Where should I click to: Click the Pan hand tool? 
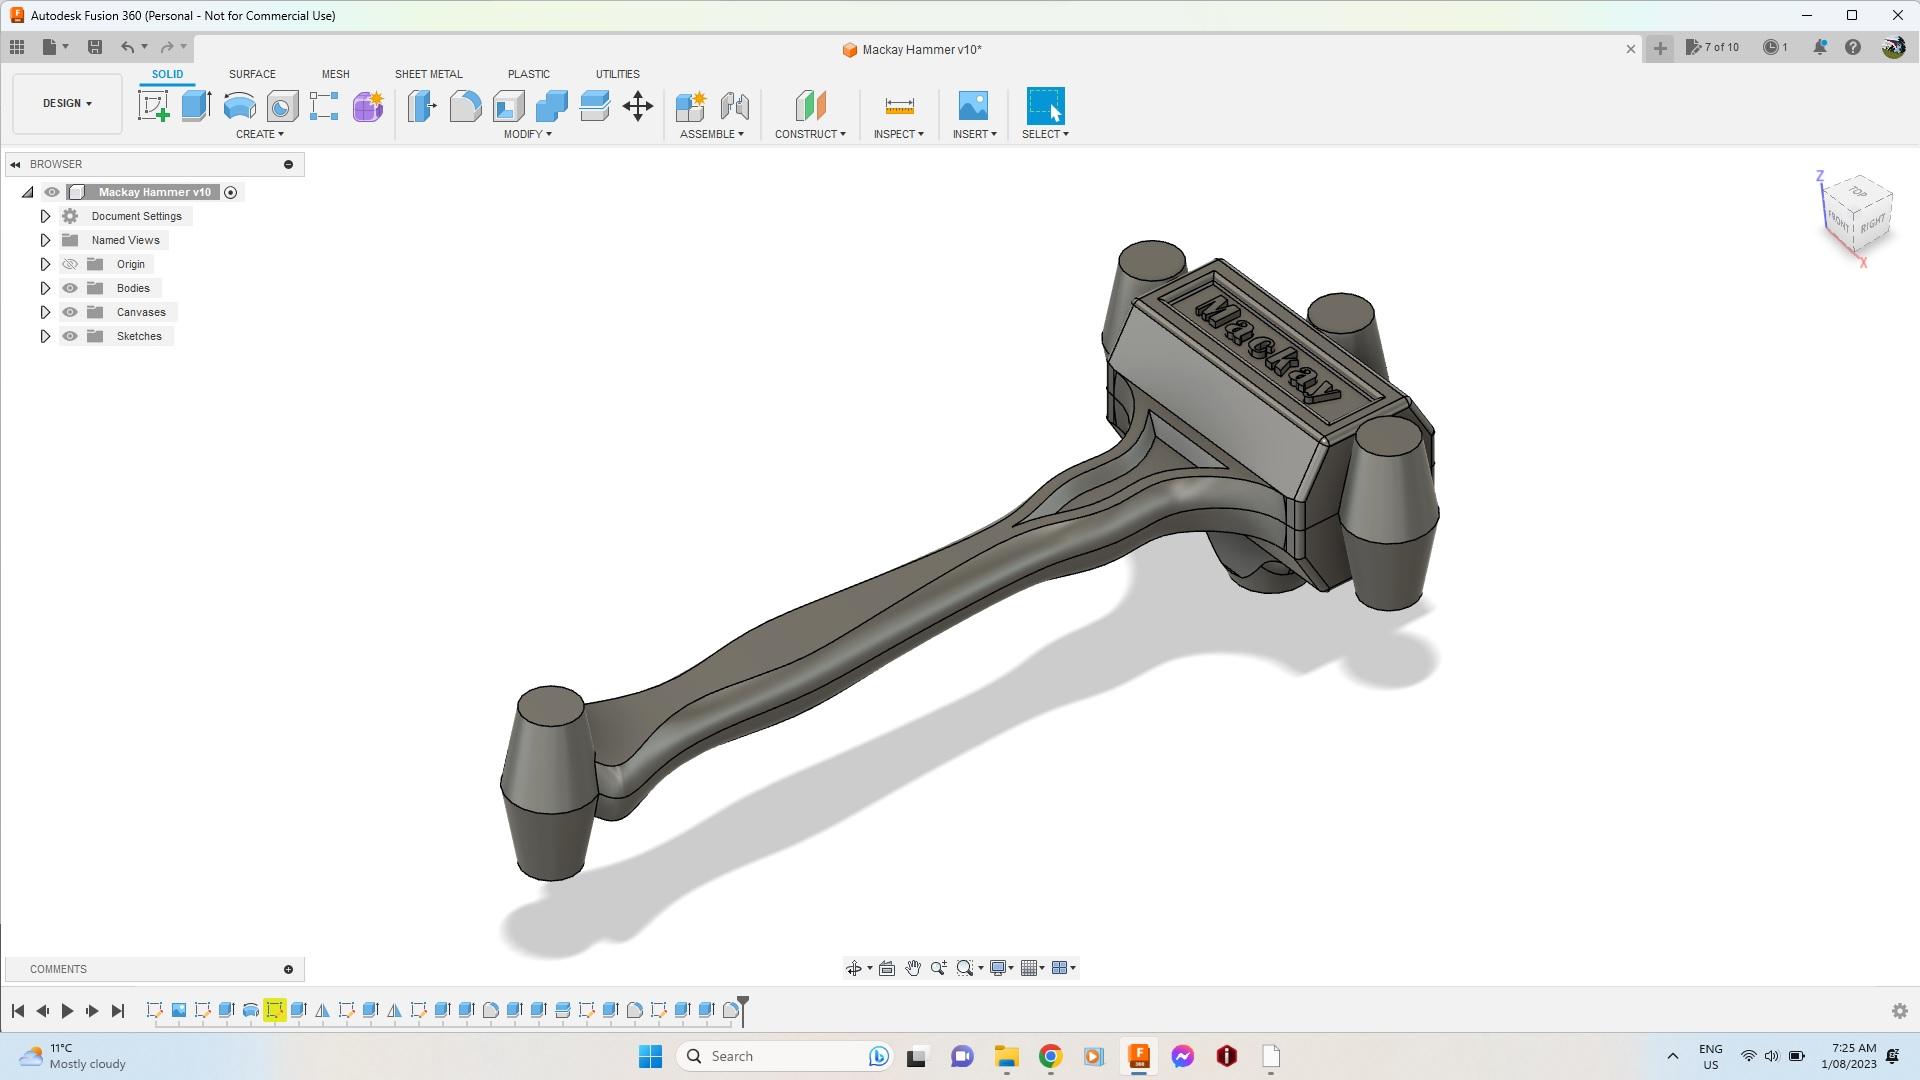[x=913, y=968]
